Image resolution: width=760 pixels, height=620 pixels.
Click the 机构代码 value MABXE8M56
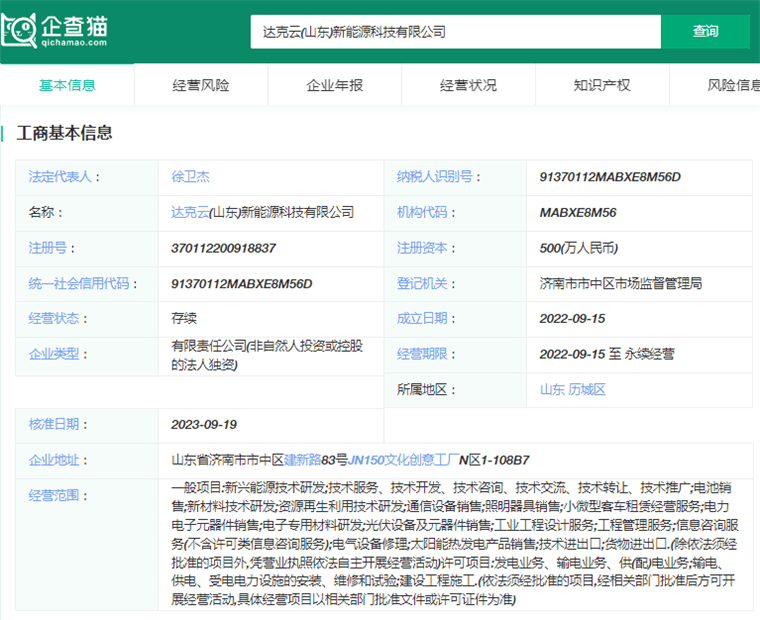pos(578,212)
